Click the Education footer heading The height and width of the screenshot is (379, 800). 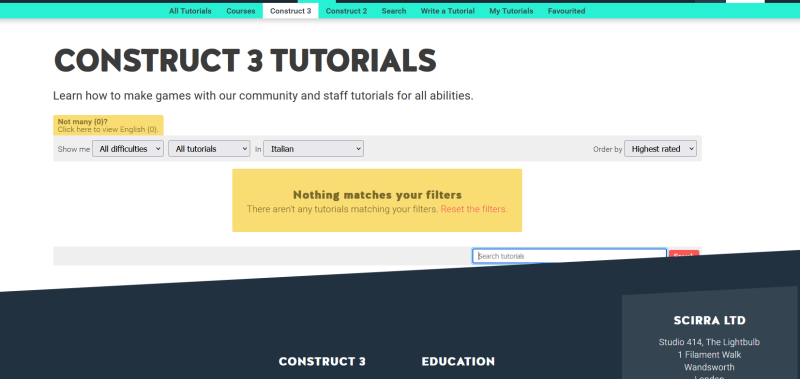[458, 362]
